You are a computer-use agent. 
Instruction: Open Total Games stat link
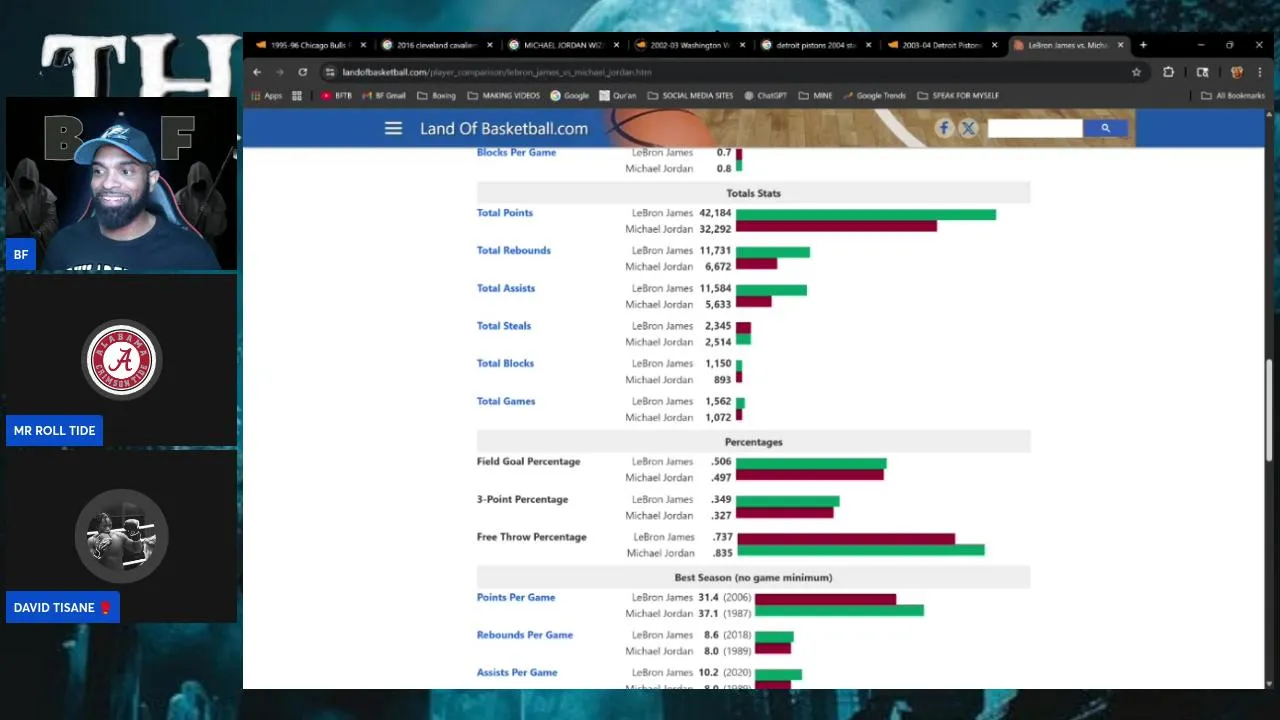[x=506, y=401]
